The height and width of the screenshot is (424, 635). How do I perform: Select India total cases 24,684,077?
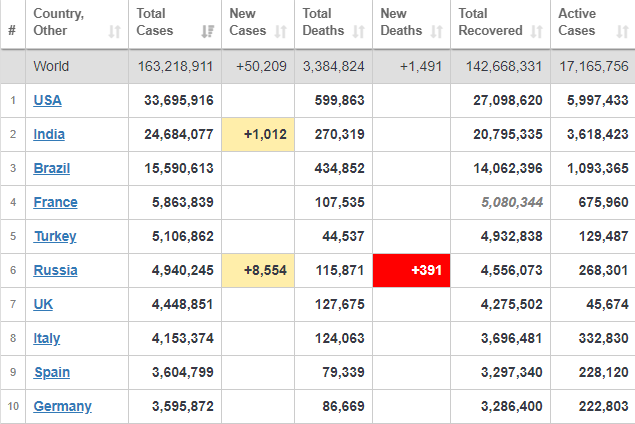[179, 134]
